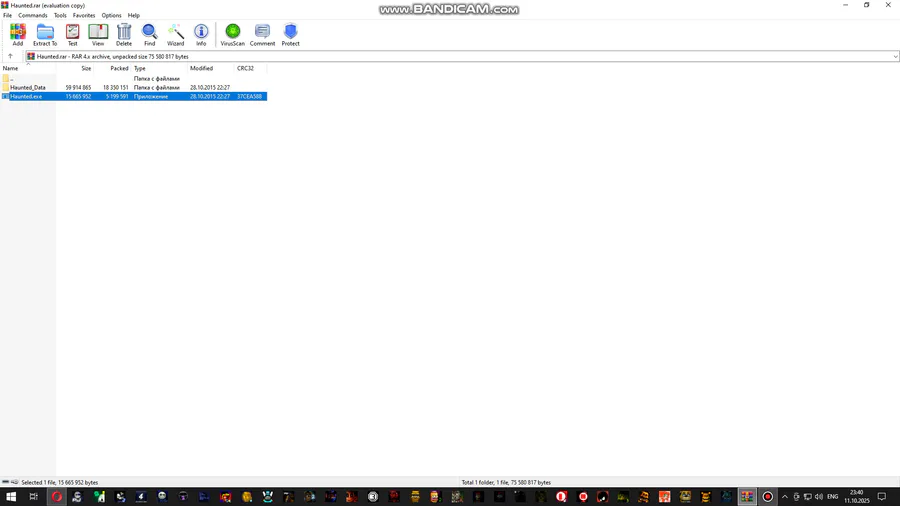900x506 pixels.
Task: Open the Commands menu
Action: 33,15
